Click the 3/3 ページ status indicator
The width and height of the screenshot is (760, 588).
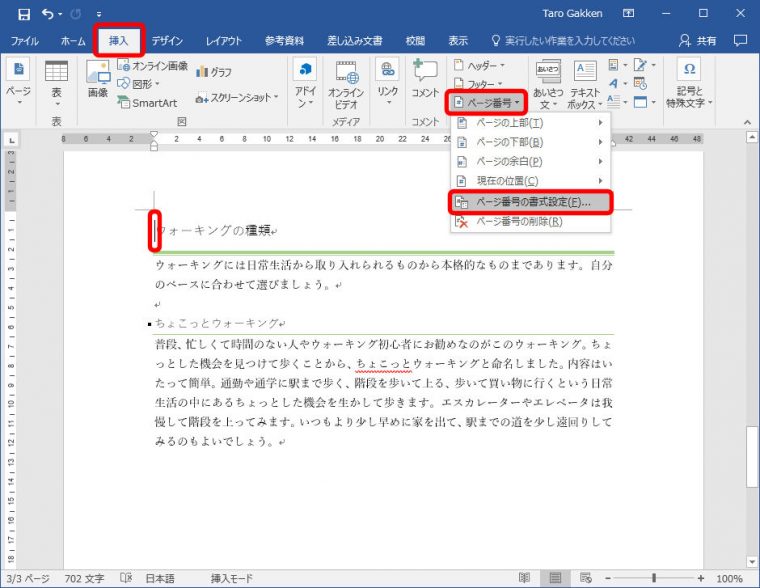click(x=28, y=578)
